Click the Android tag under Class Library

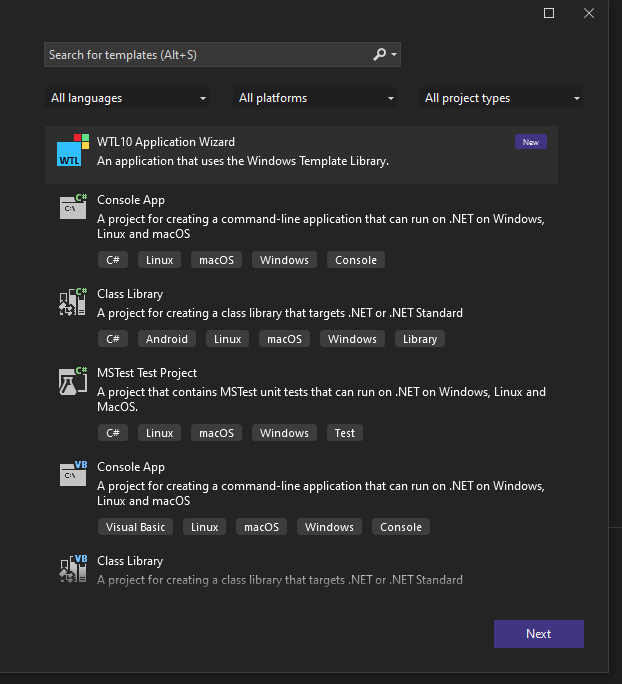tap(167, 339)
